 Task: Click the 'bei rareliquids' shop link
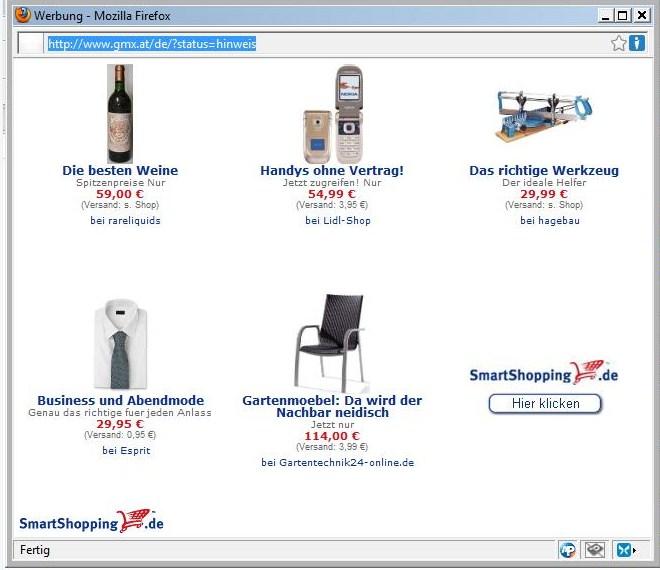pos(125,221)
